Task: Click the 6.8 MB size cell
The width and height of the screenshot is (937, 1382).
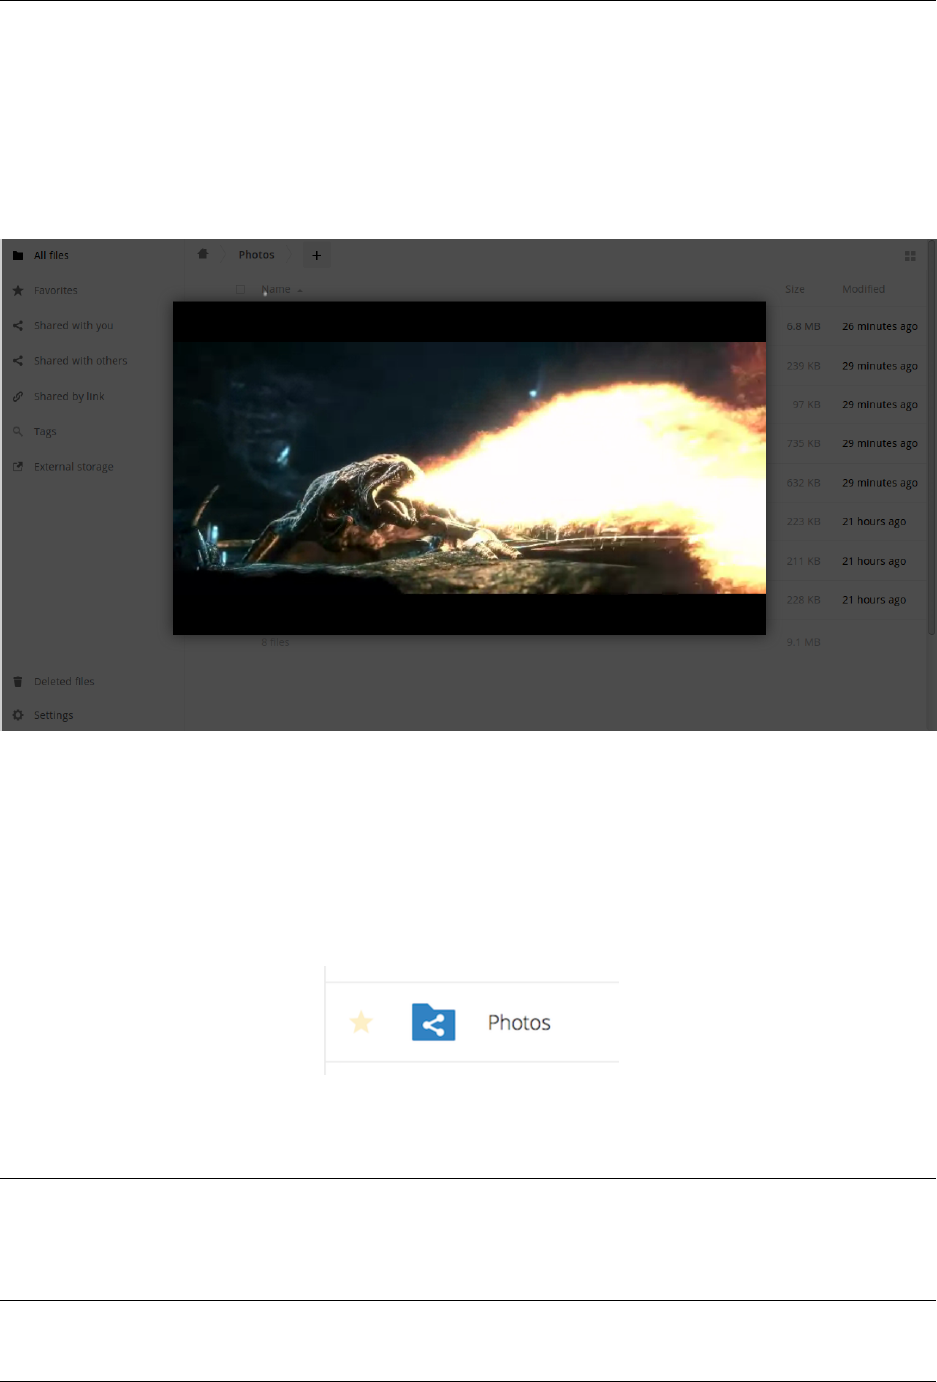Action: [803, 326]
